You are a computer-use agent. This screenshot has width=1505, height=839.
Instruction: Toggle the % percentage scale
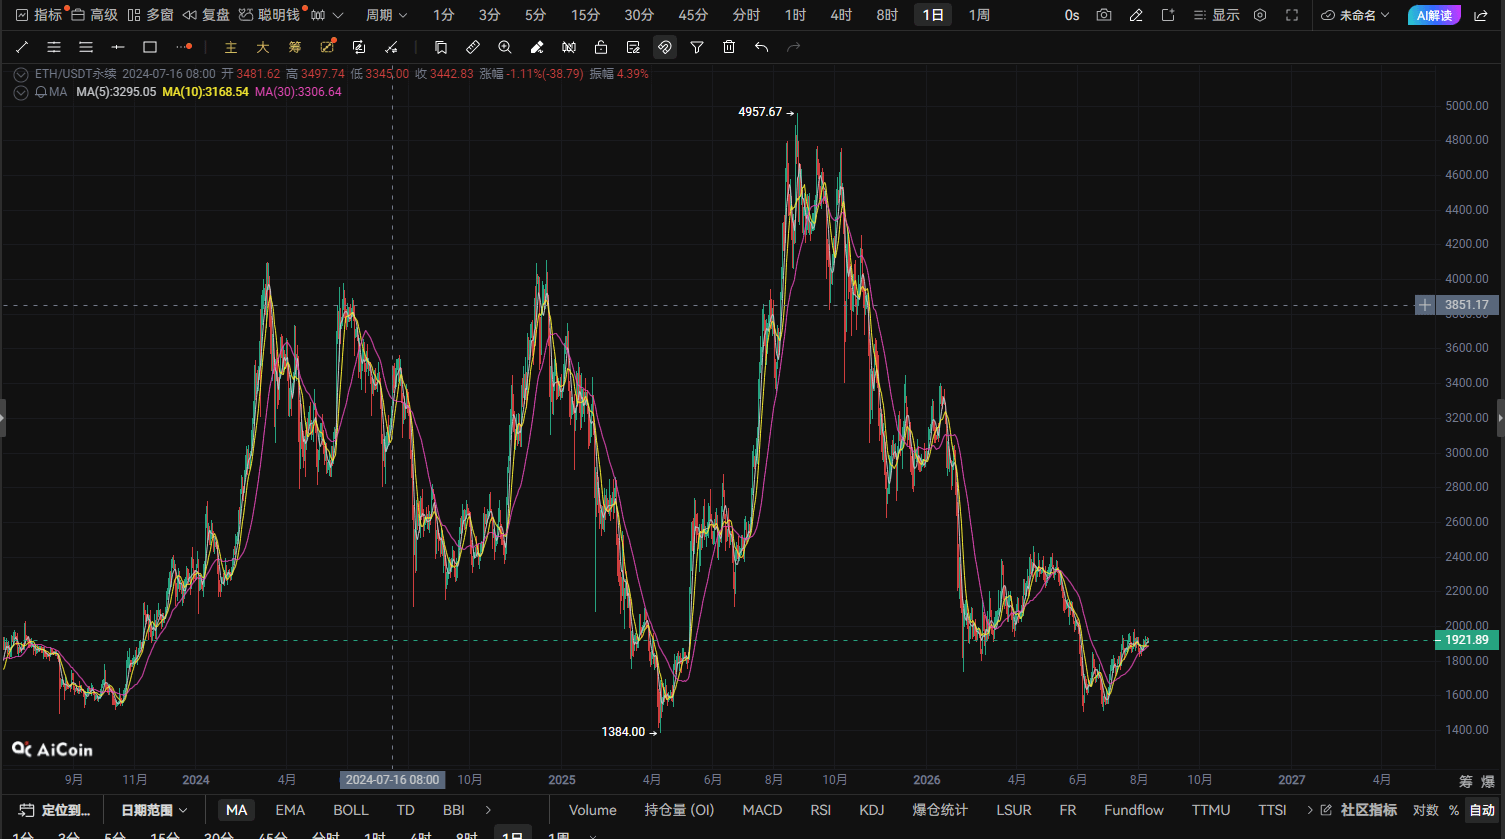click(x=1453, y=810)
